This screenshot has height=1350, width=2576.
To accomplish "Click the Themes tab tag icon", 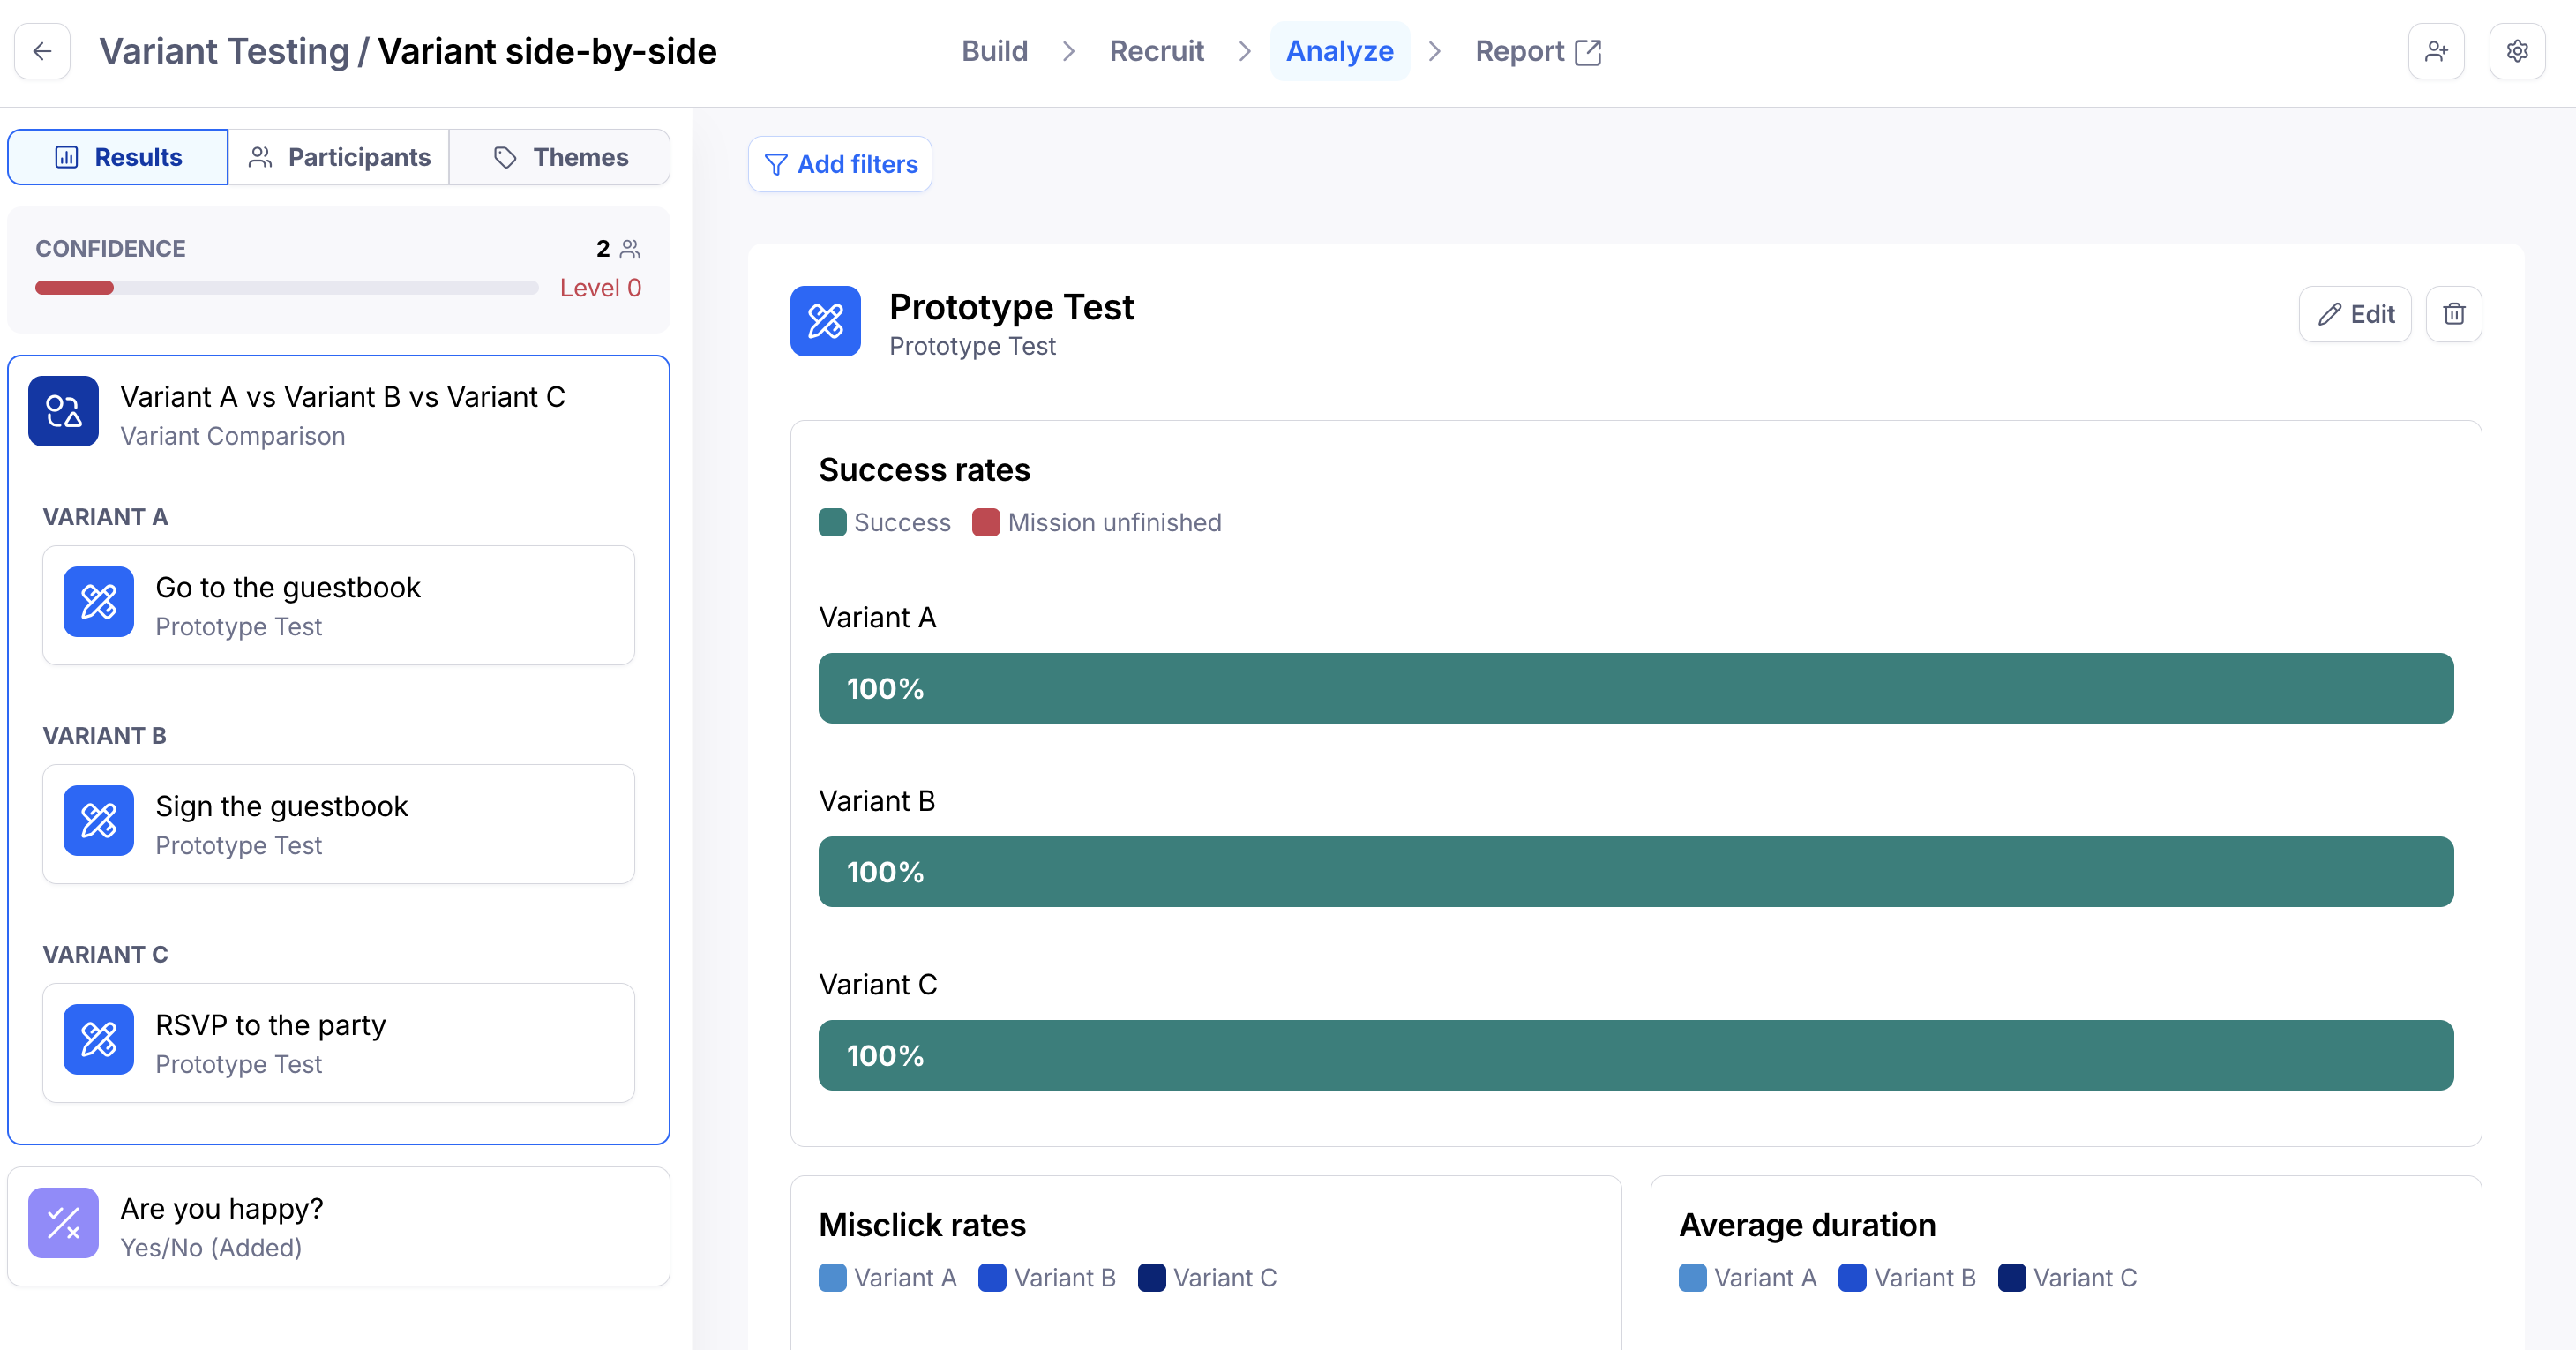I will click(x=505, y=157).
